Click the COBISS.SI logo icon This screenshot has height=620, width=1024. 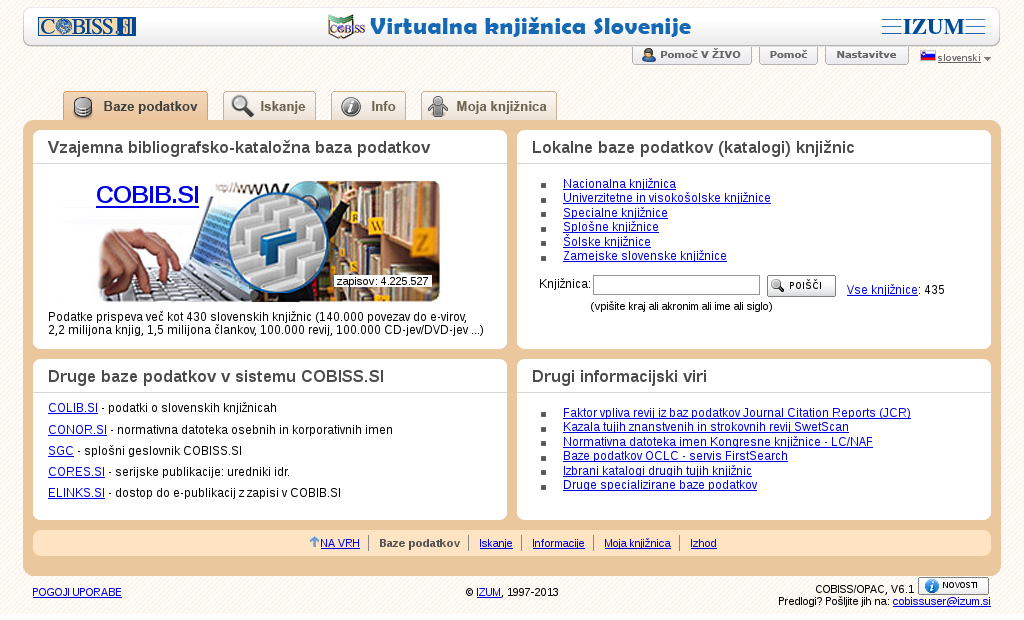tap(87, 27)
